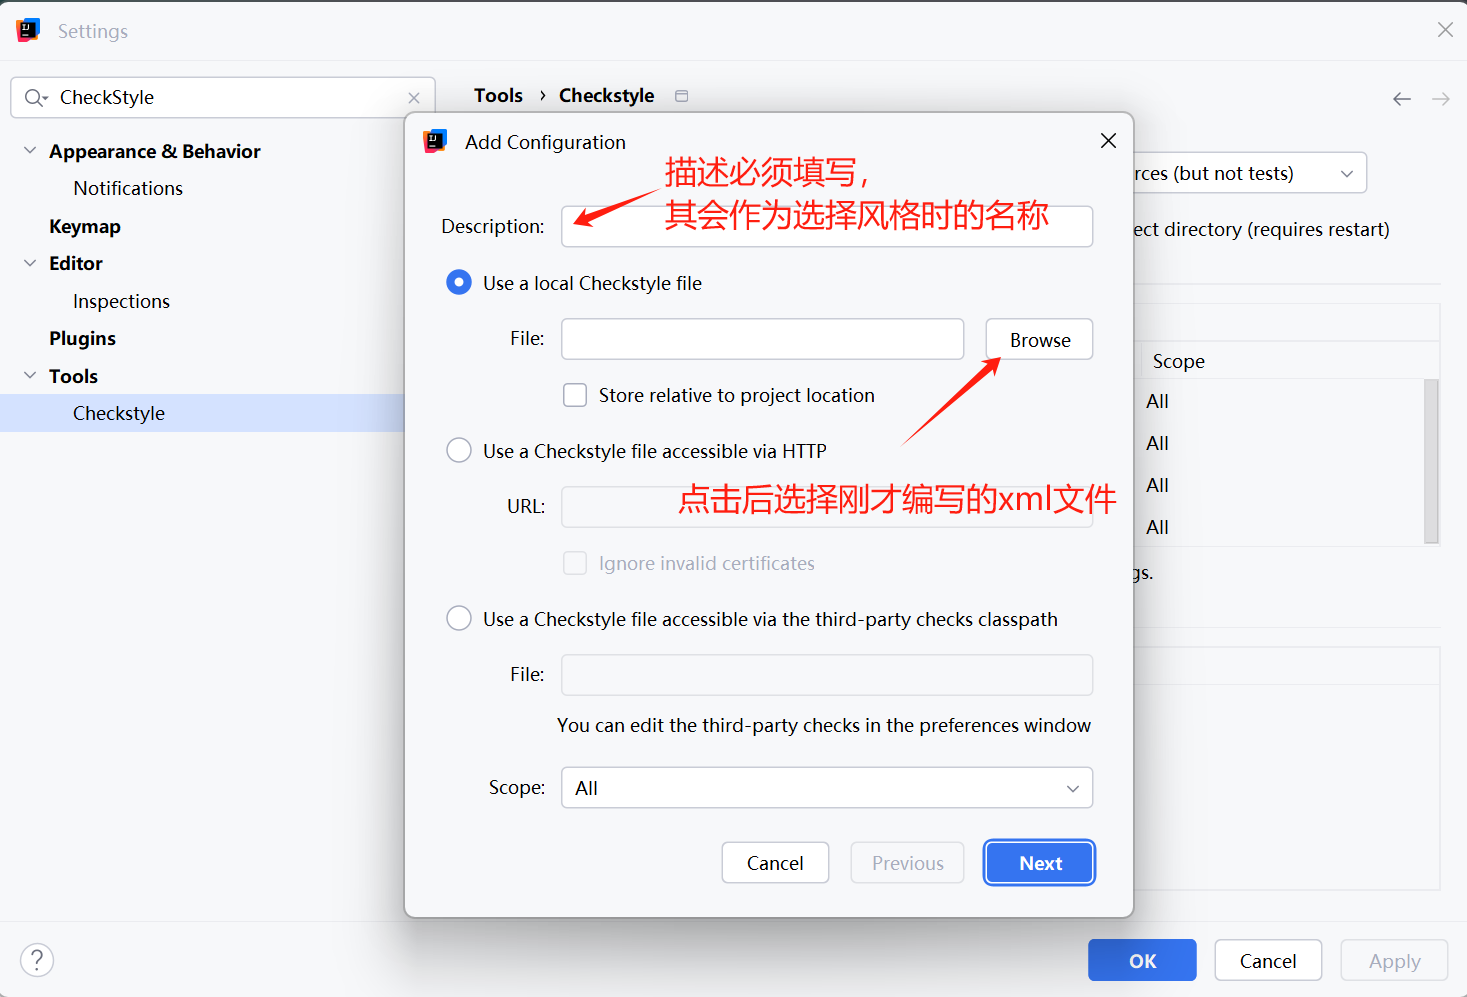This screenshot has width=1467, height=997.
Task: Click the Add Configuration dialog logo icon
Action: [435, 141]
